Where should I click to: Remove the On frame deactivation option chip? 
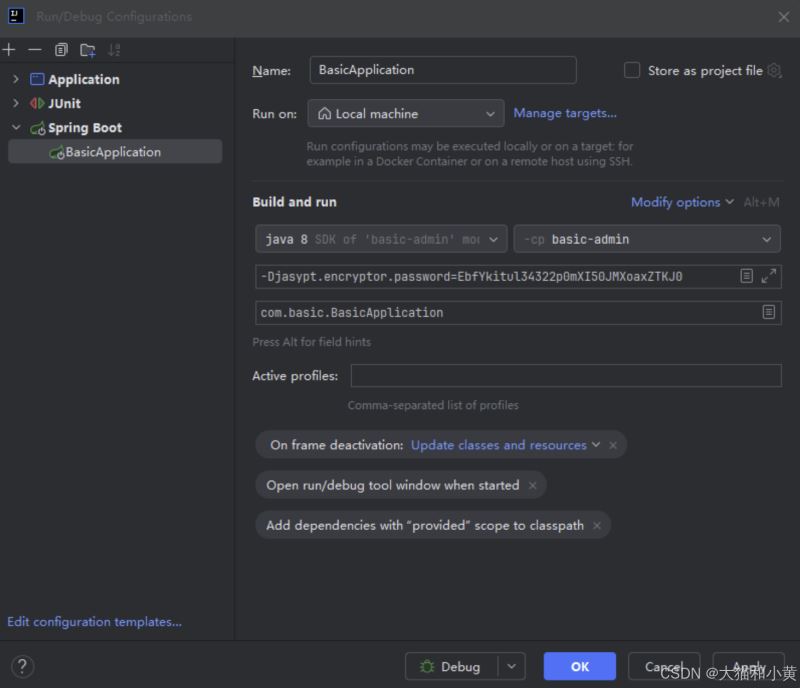coord(613,445)
